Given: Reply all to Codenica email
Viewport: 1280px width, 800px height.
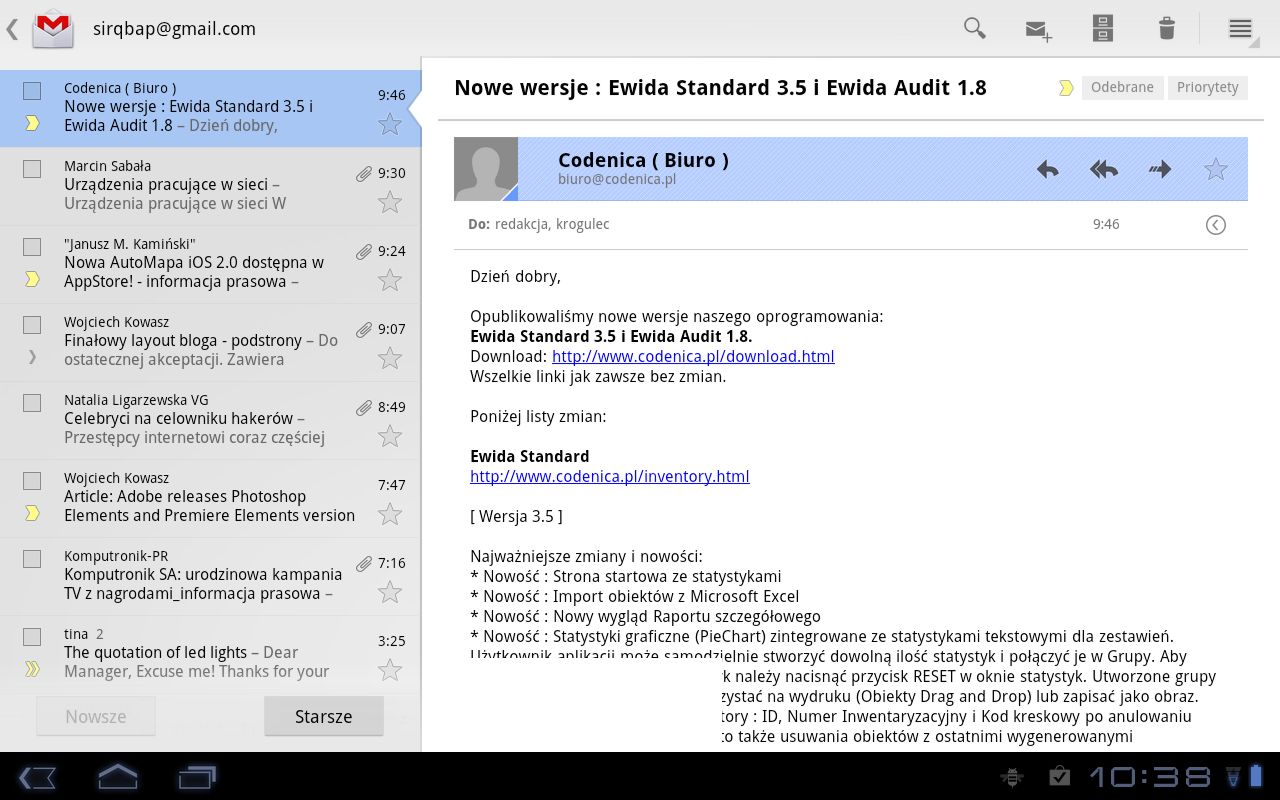Looking at the screenshot, I should coord(1103,169).
